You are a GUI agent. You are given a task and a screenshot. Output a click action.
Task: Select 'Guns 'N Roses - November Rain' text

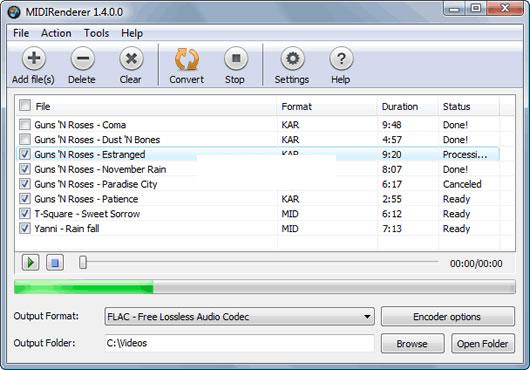pyautogui.click(x=100, y=169)
